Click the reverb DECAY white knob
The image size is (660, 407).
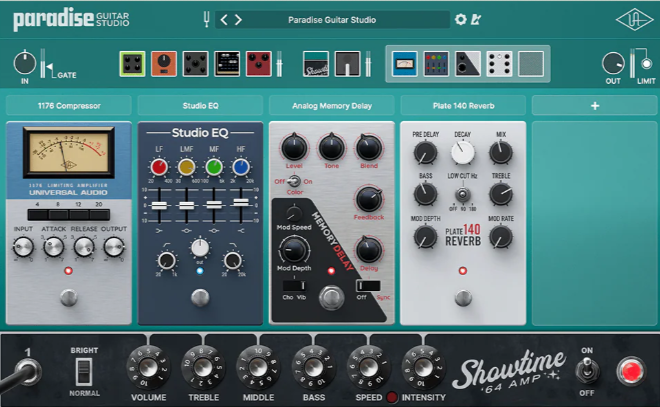(463, 153)
